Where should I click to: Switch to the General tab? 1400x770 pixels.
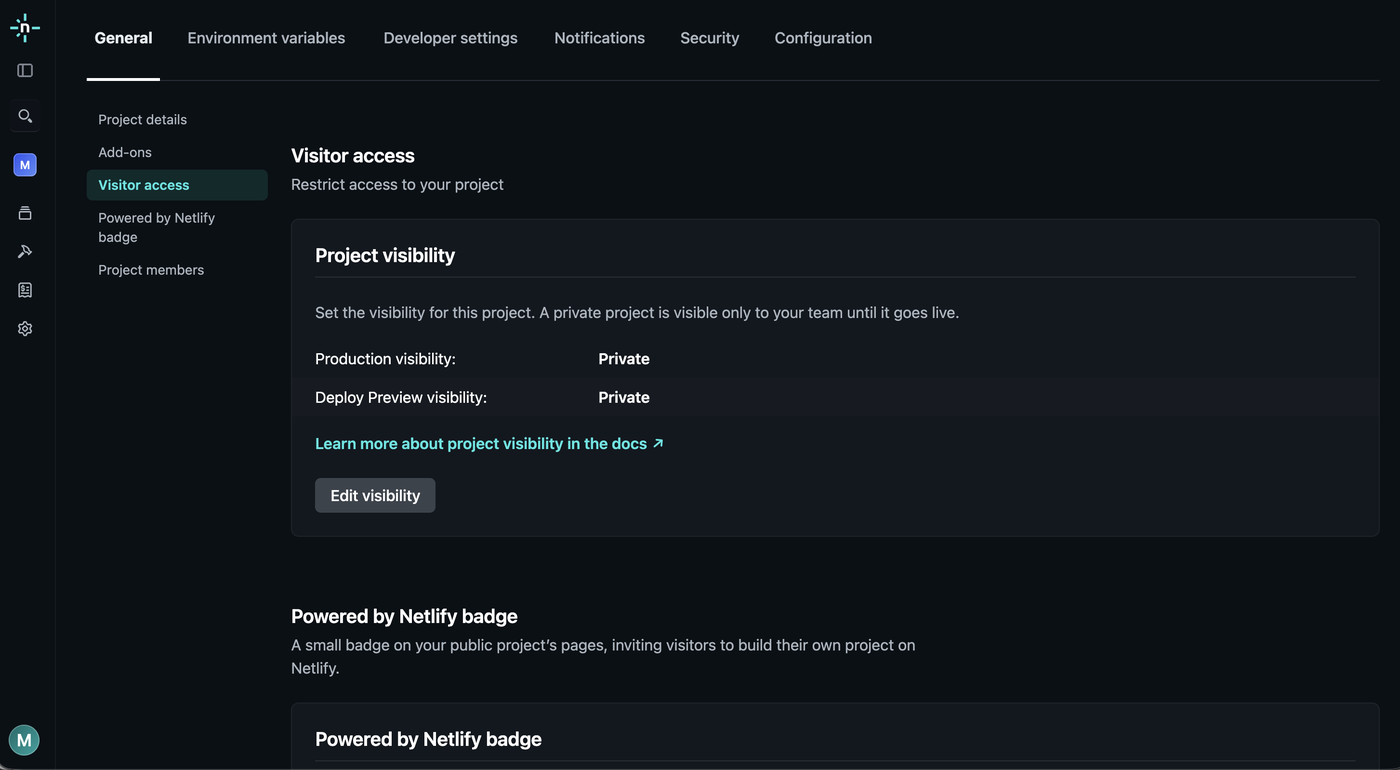(x=123, y=38)
